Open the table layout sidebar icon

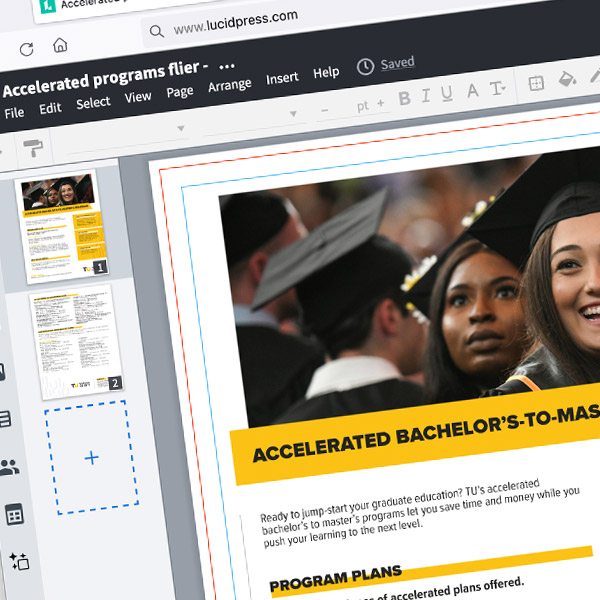(15, 514)
